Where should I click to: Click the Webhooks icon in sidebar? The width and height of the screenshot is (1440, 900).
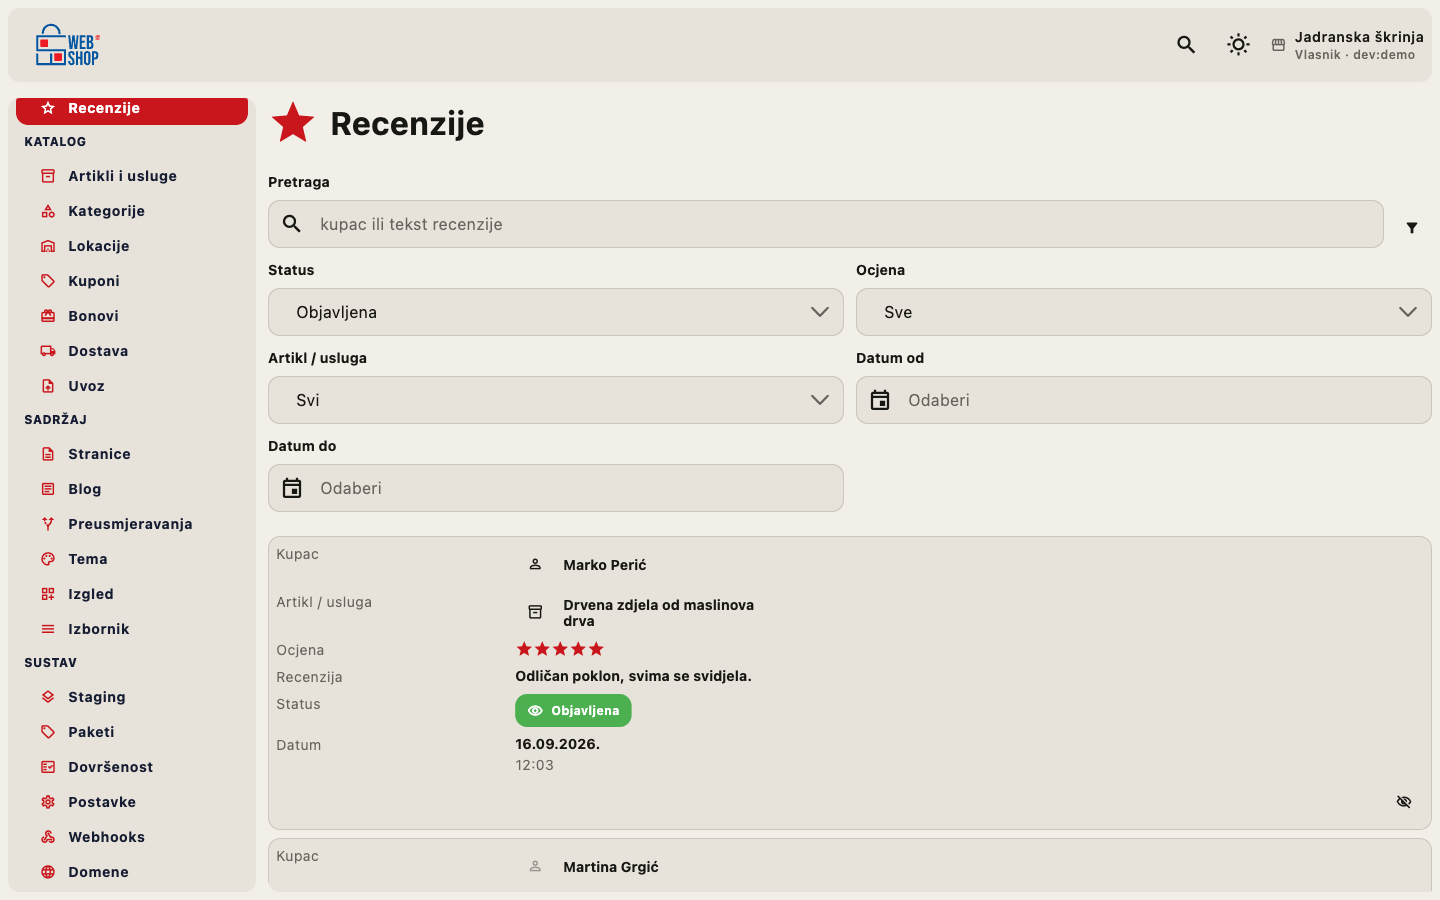pyautogui.click(x=48, y=837)
